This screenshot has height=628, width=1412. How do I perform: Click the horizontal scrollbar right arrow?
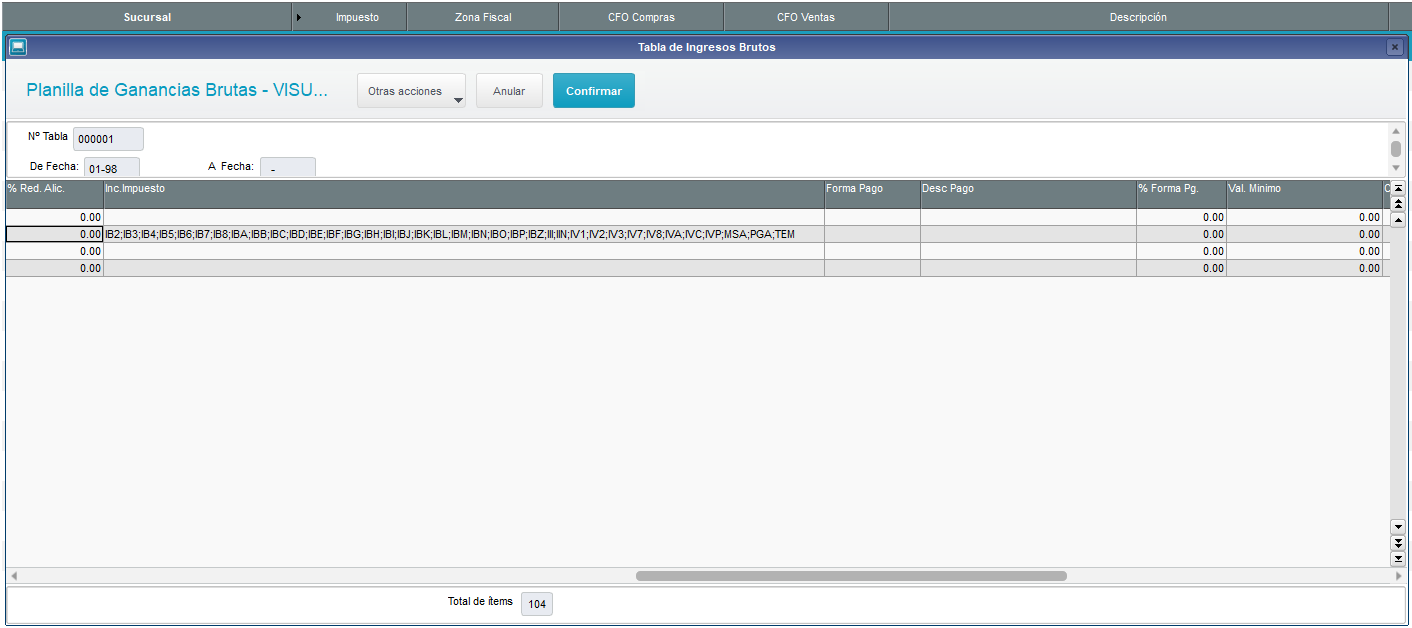pos(1398,576)
